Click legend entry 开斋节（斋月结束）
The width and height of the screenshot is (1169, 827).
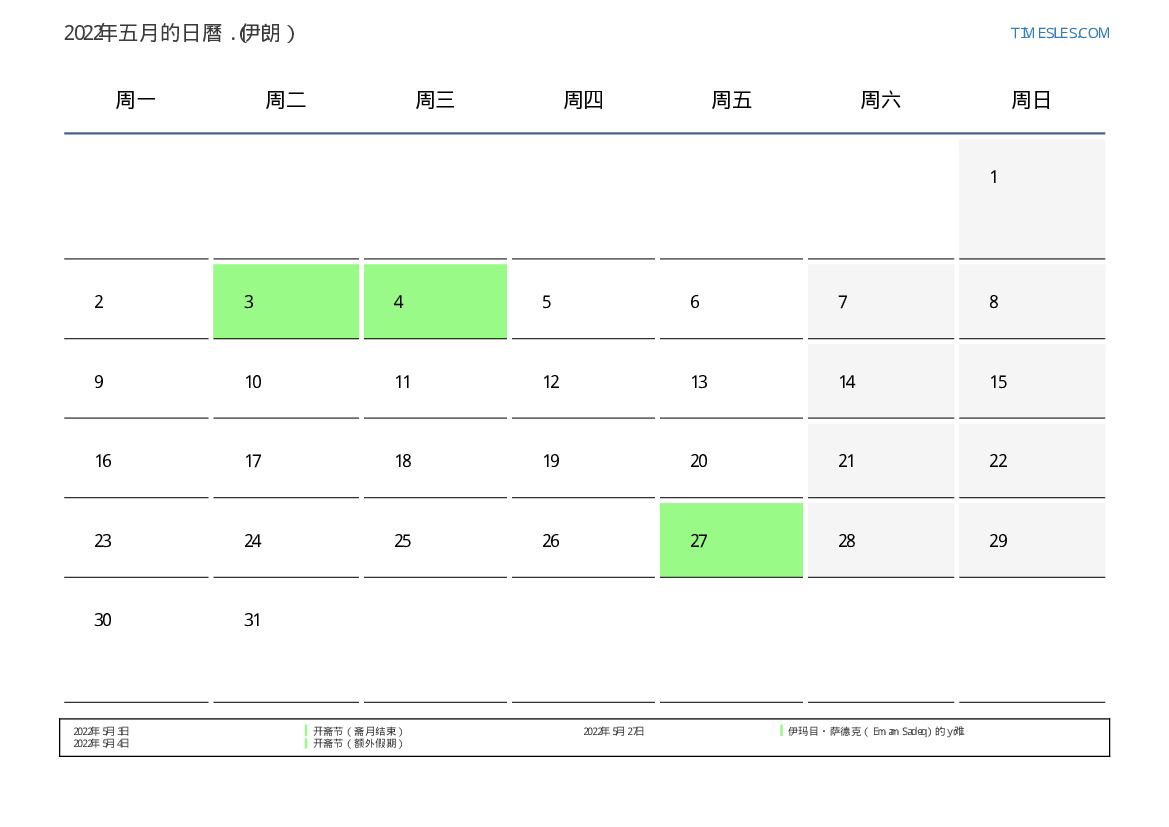tap(358, 732)
